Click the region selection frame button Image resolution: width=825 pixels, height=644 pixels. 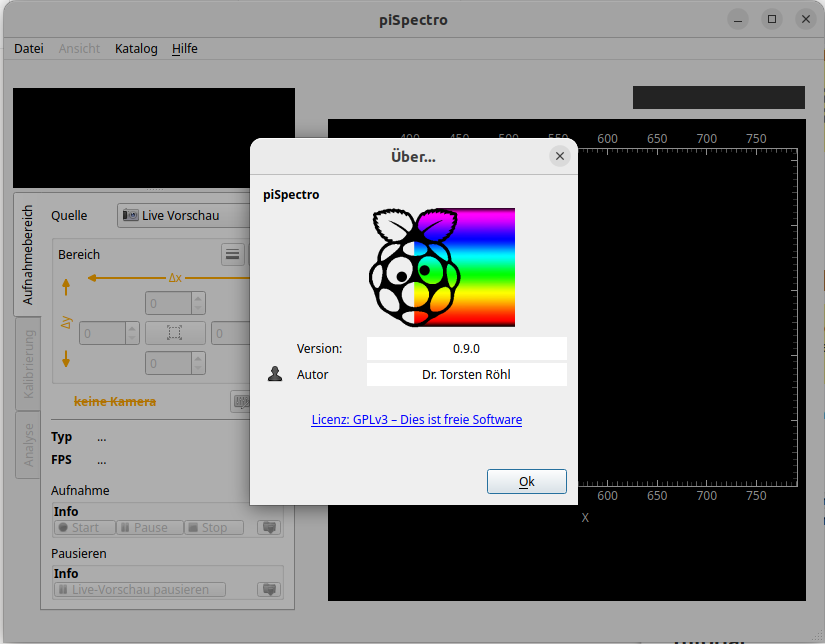(x=175, y=333)
